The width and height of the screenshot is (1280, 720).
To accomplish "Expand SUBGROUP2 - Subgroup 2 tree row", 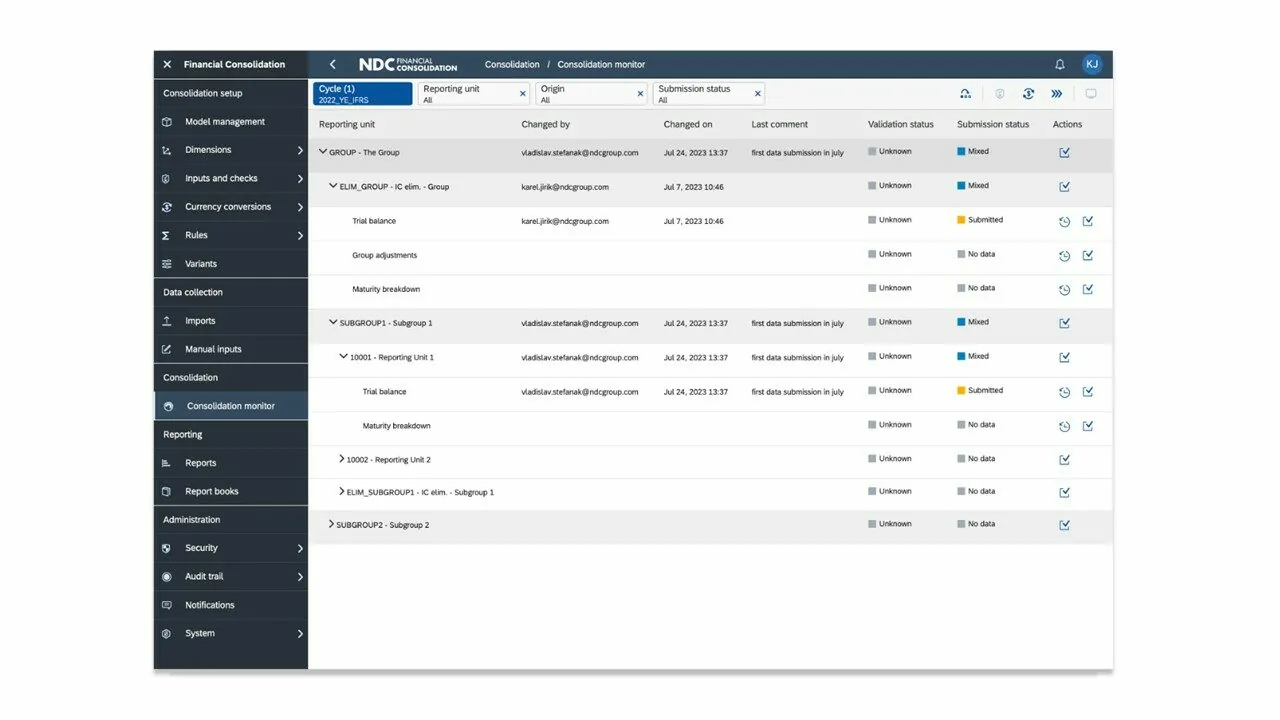I will (331, 524).
